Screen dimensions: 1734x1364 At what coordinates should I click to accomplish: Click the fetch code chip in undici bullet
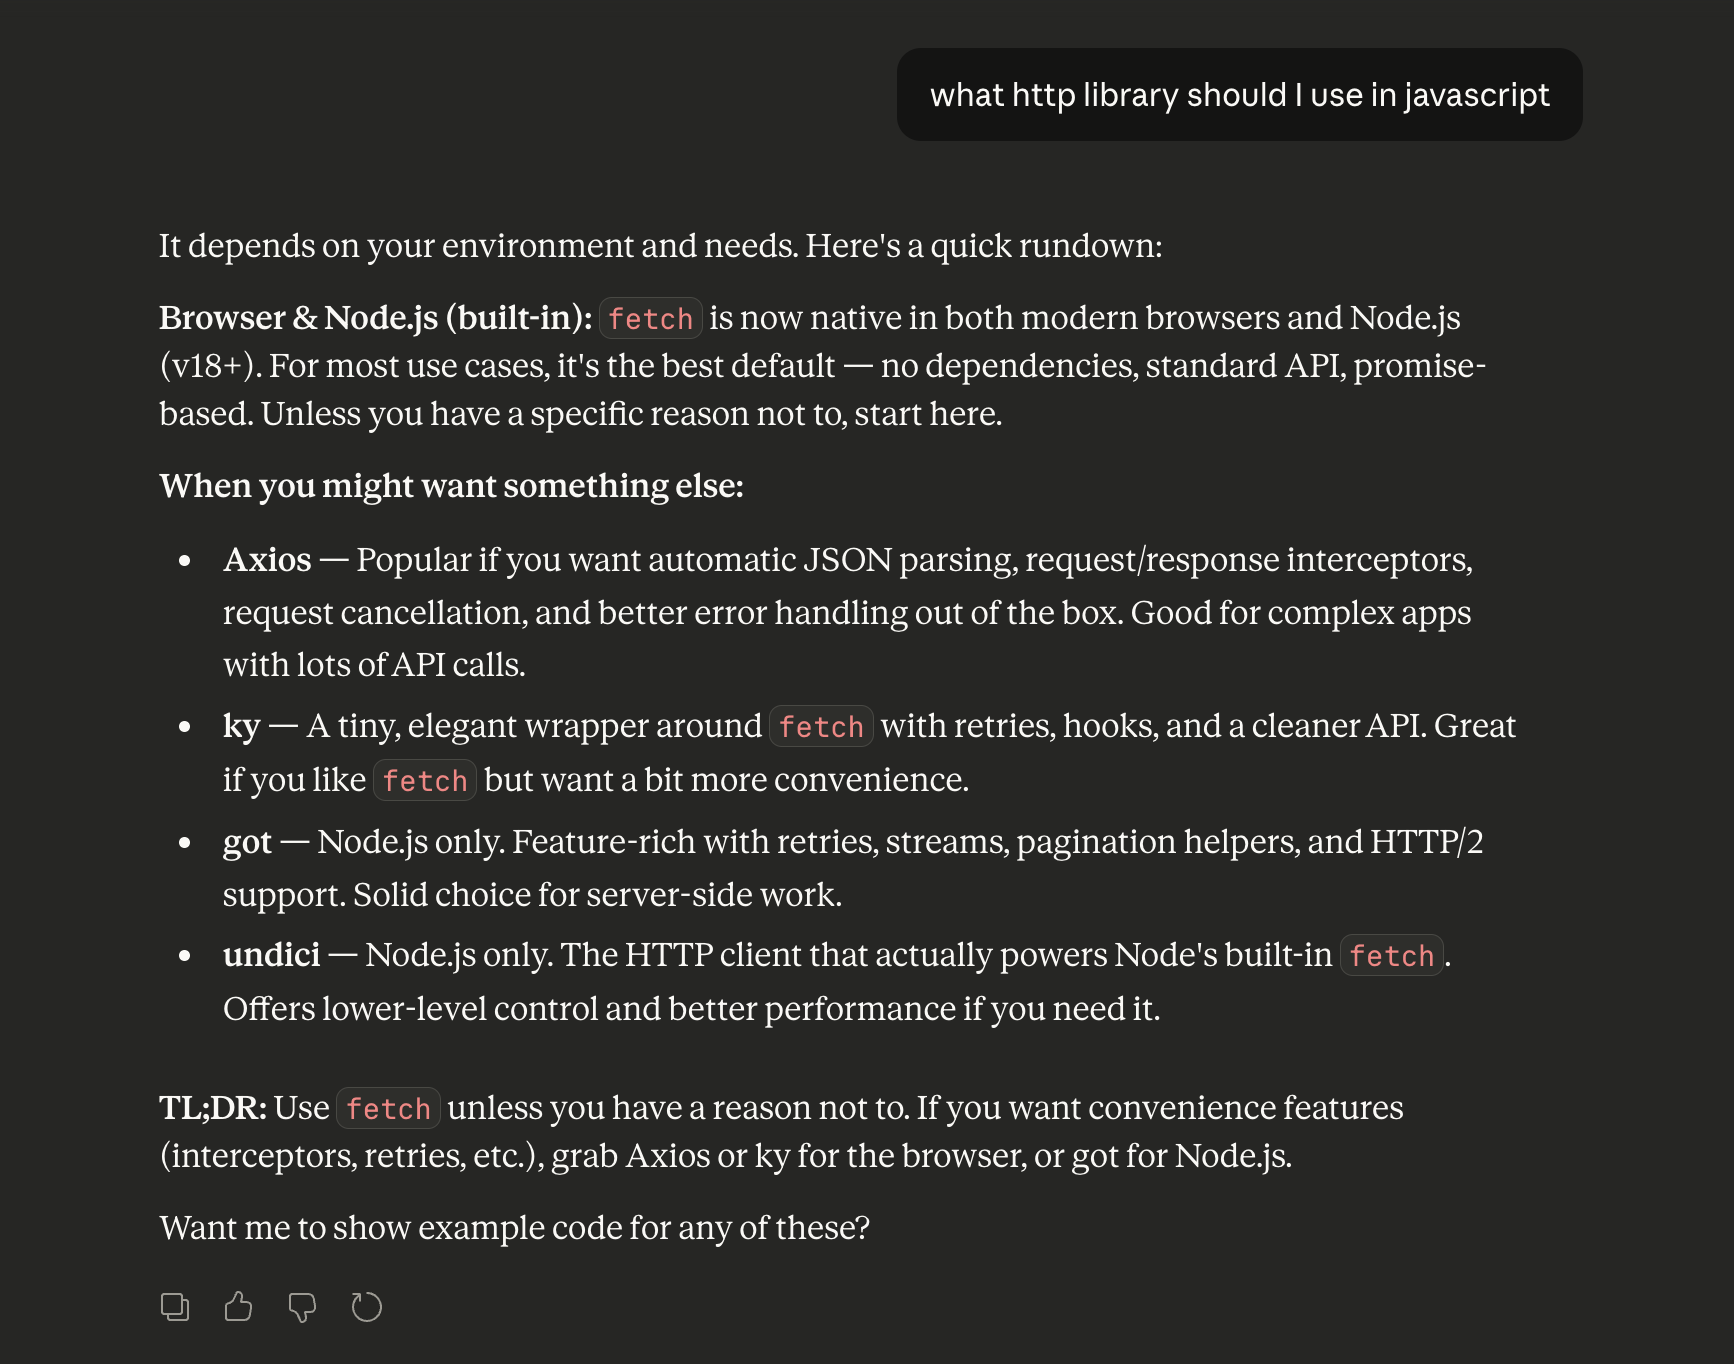[1390, 956]
